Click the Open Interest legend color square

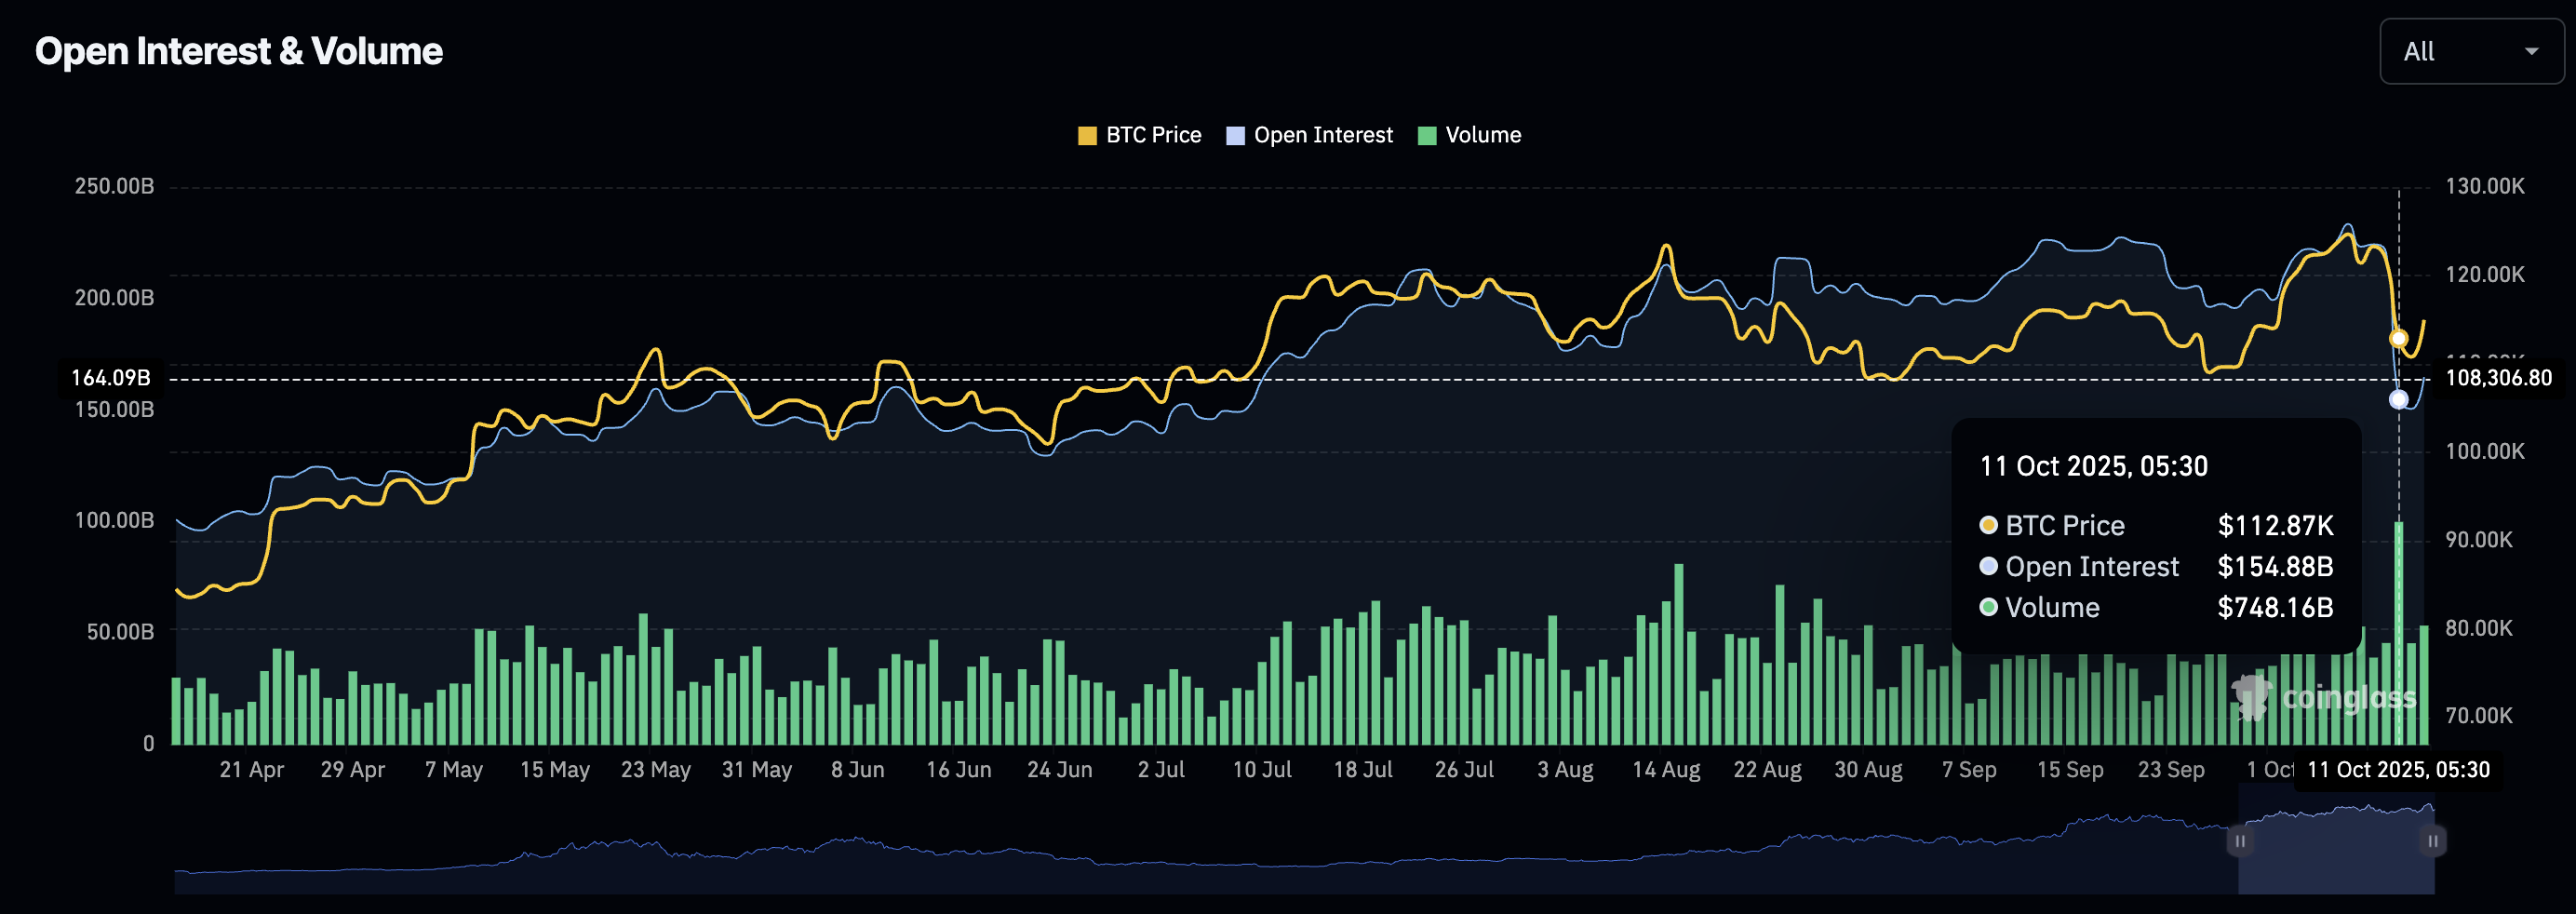pyautogui.click(x=1235, y=136)
